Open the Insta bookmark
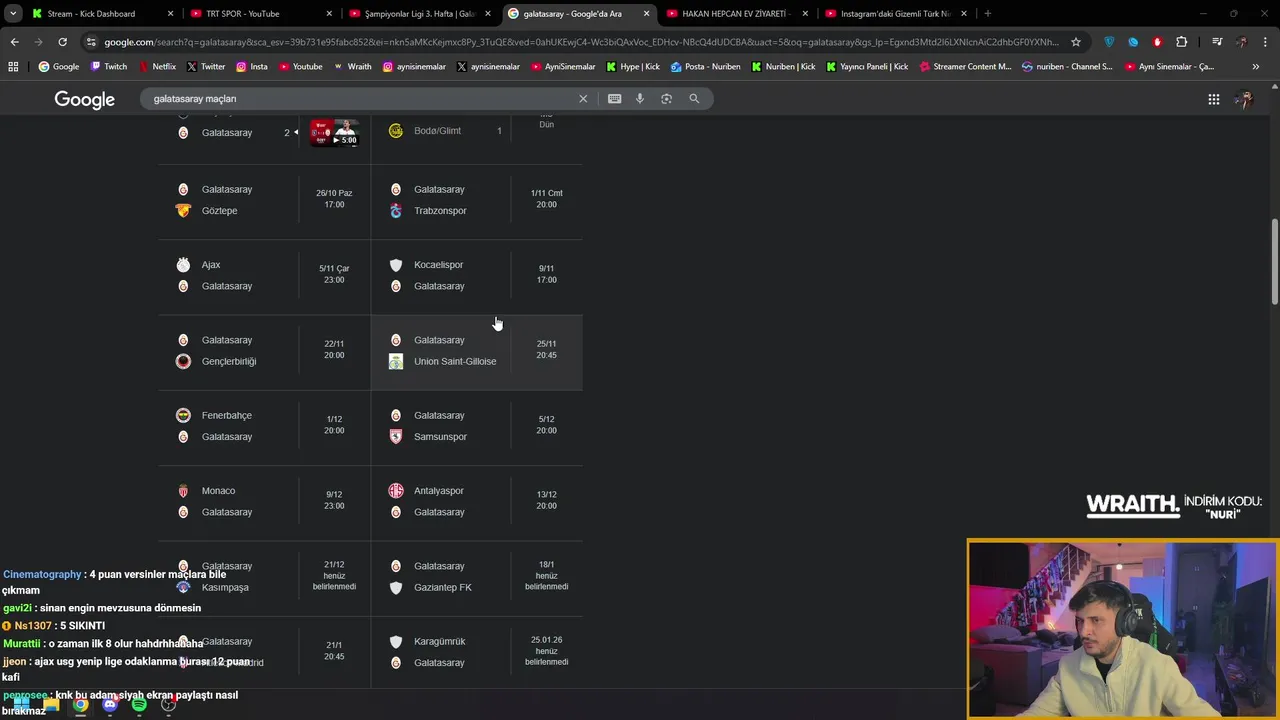The image size is (1280, 720). pos(251,67)
